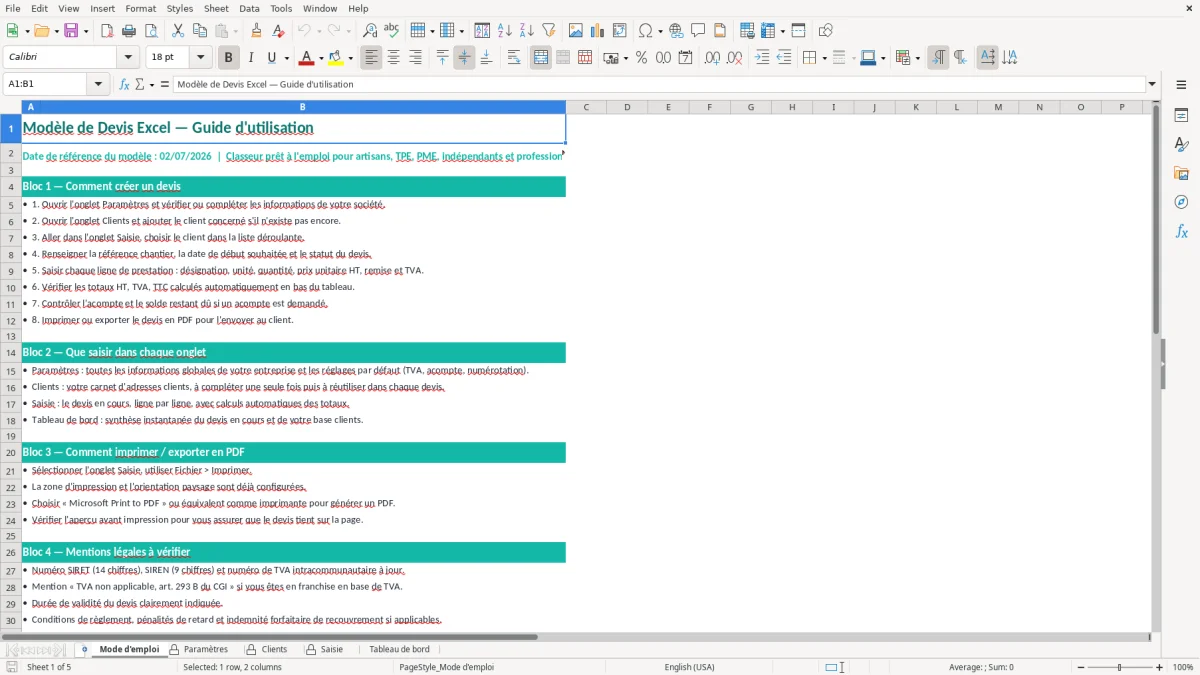The image size is (1200, 675).
Task: Open sidebar Functions fx icon
Action: pos(1181,231)
